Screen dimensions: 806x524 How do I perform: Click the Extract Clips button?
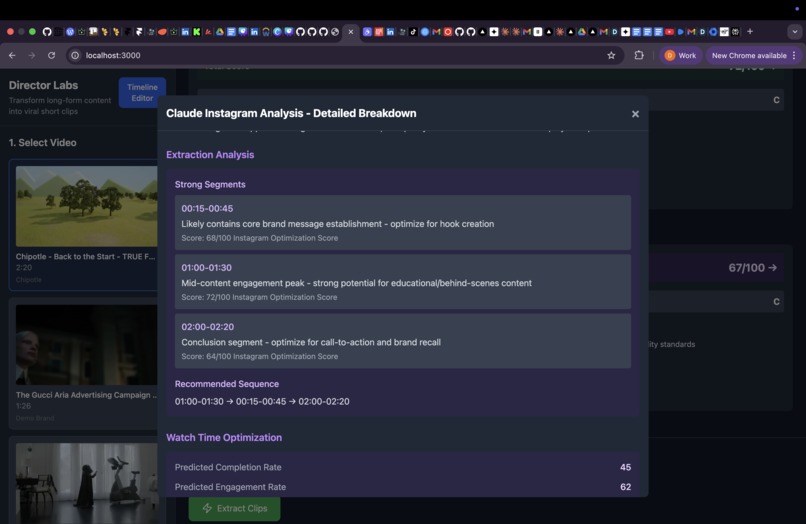click(x=234, y=508)
